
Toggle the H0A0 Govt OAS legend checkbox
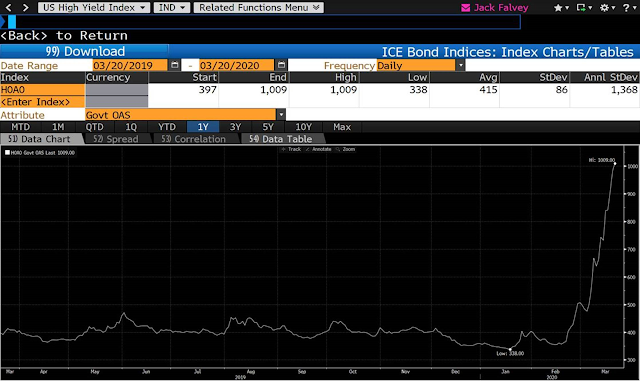7,153
